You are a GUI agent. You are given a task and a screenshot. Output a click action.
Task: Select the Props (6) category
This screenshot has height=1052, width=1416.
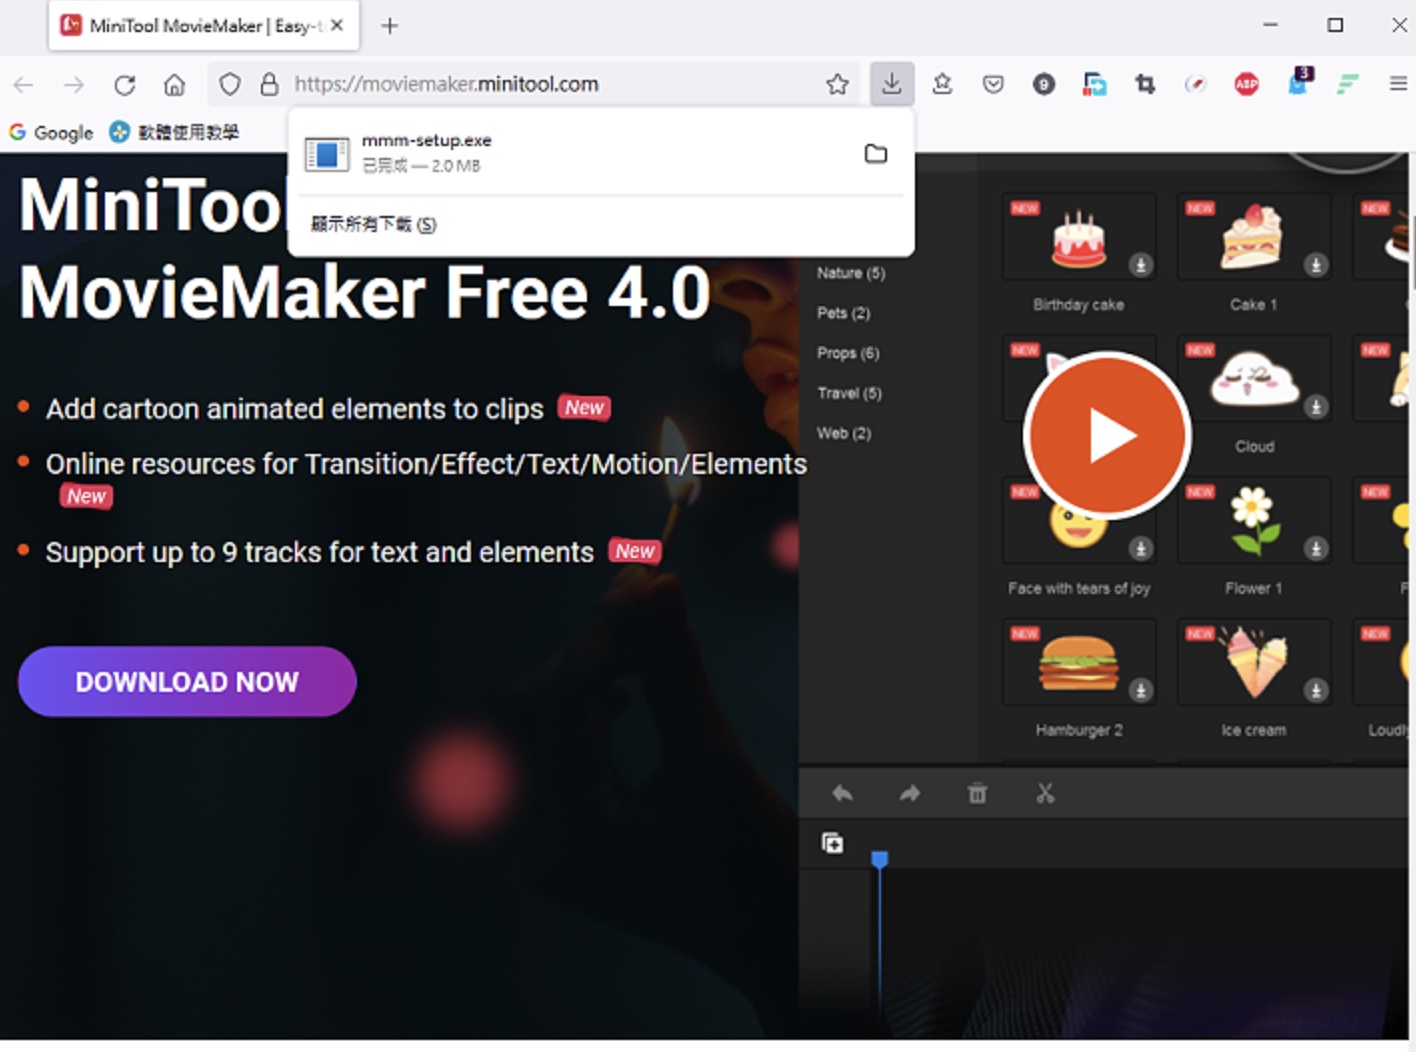[848, 353]
